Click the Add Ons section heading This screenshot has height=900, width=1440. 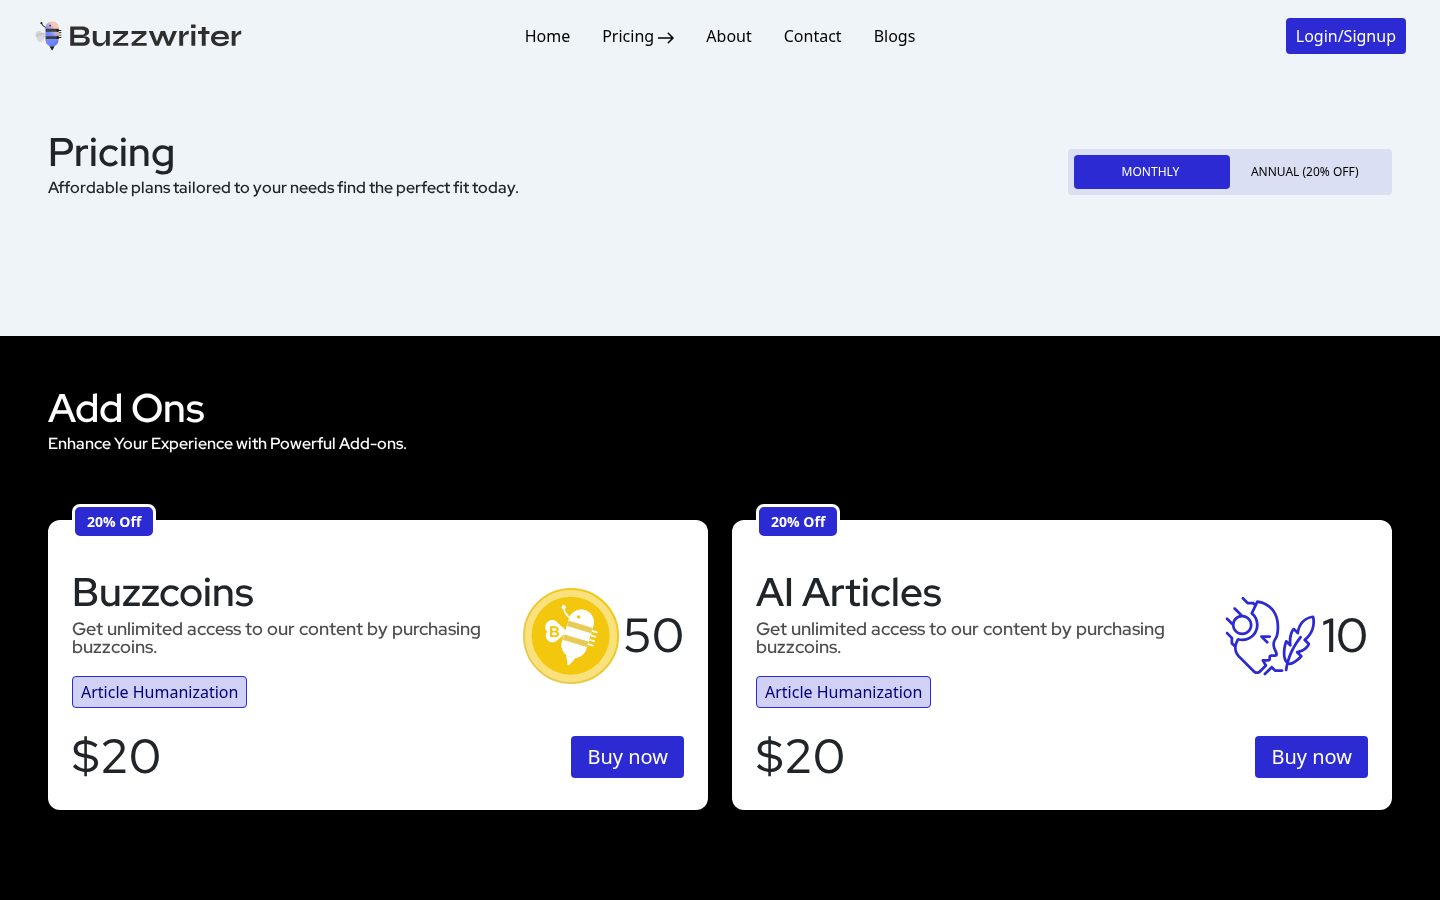[x=126, y=408]
